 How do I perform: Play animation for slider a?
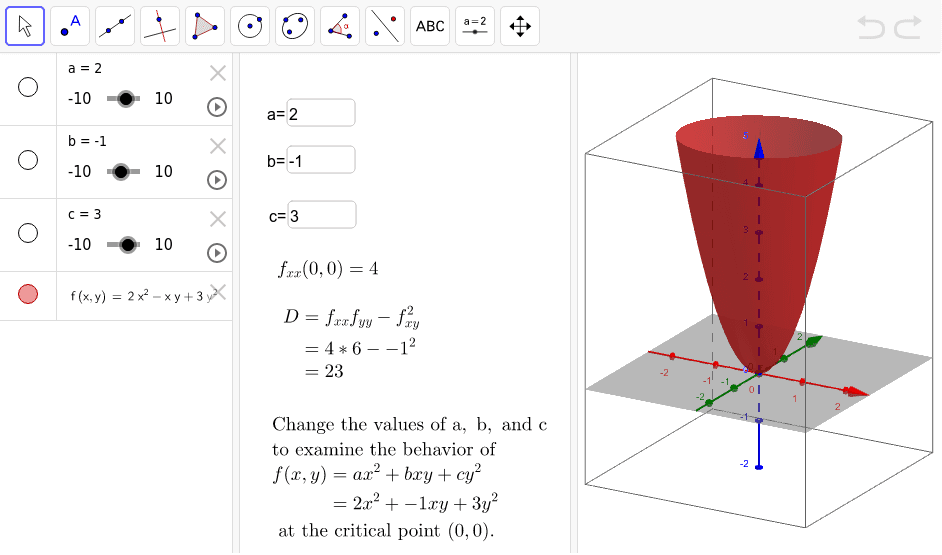[217, 107]
